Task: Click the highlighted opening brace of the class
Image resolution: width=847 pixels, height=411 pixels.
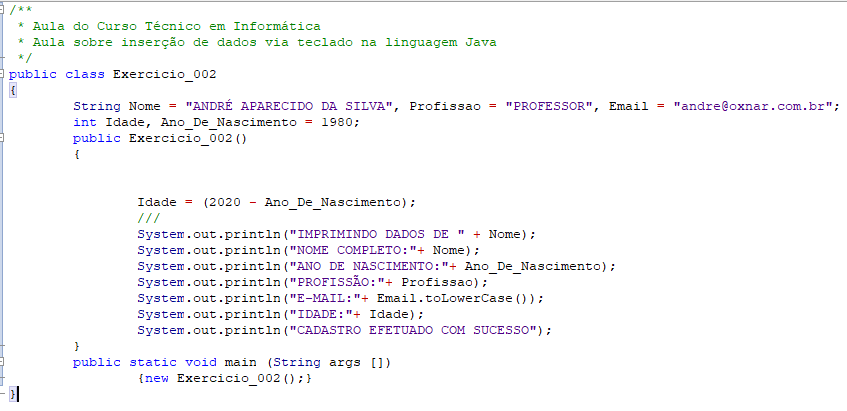Action: (12, 90)
